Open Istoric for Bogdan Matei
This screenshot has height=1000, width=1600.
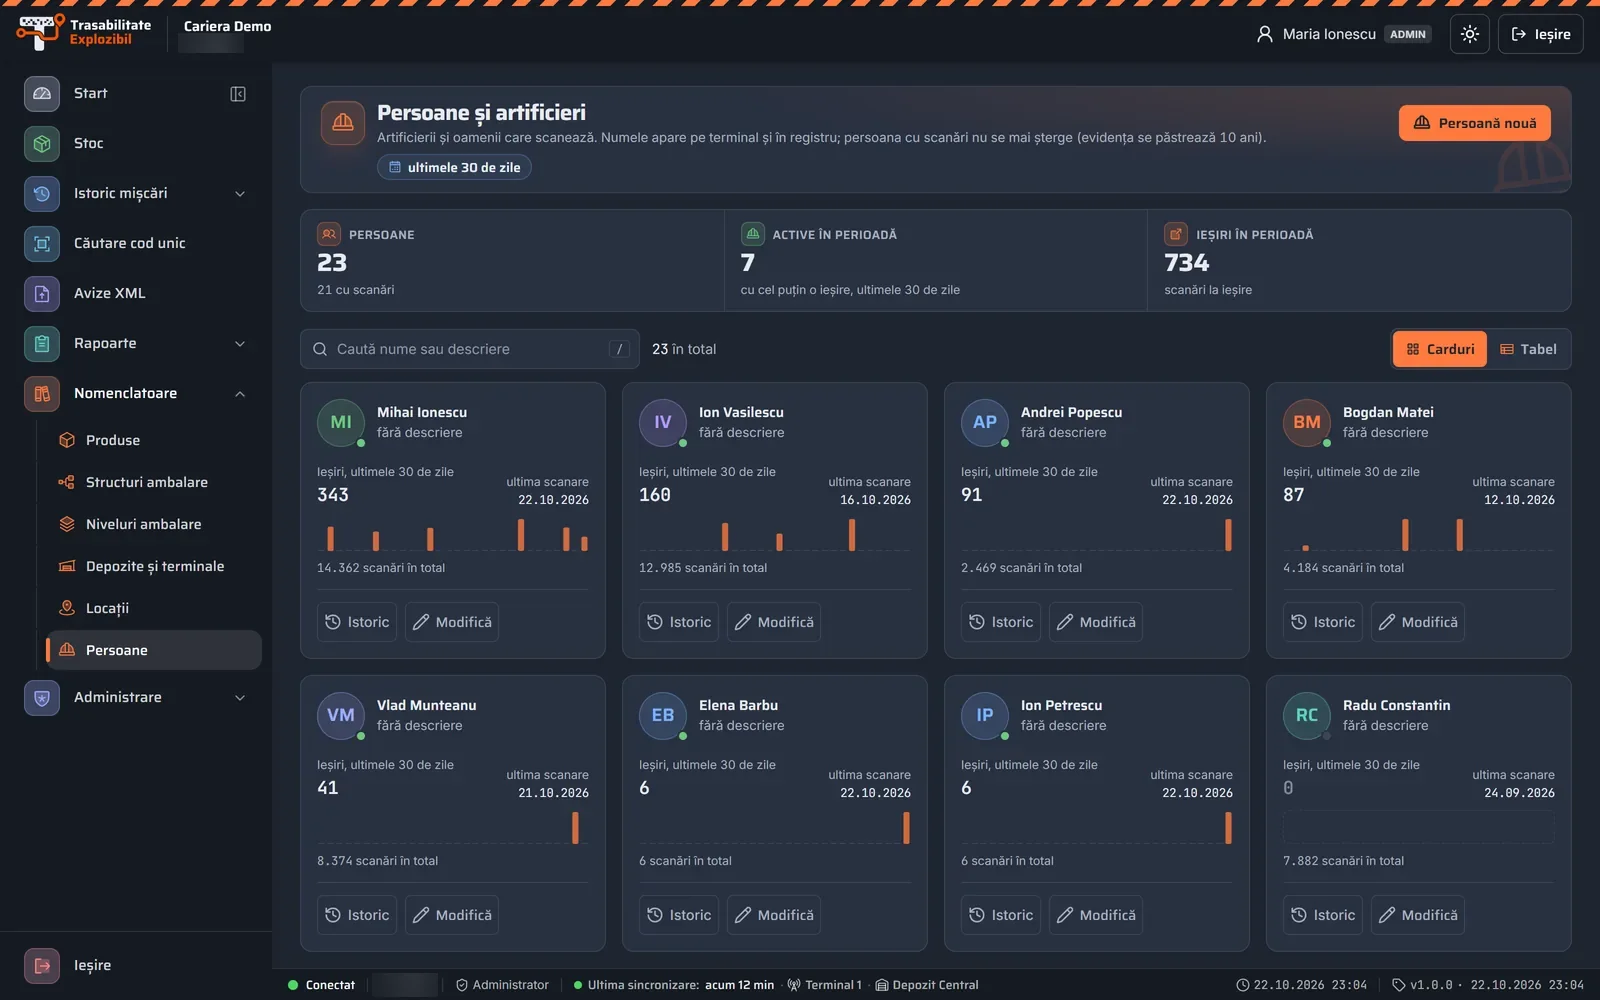(1323, 622)
